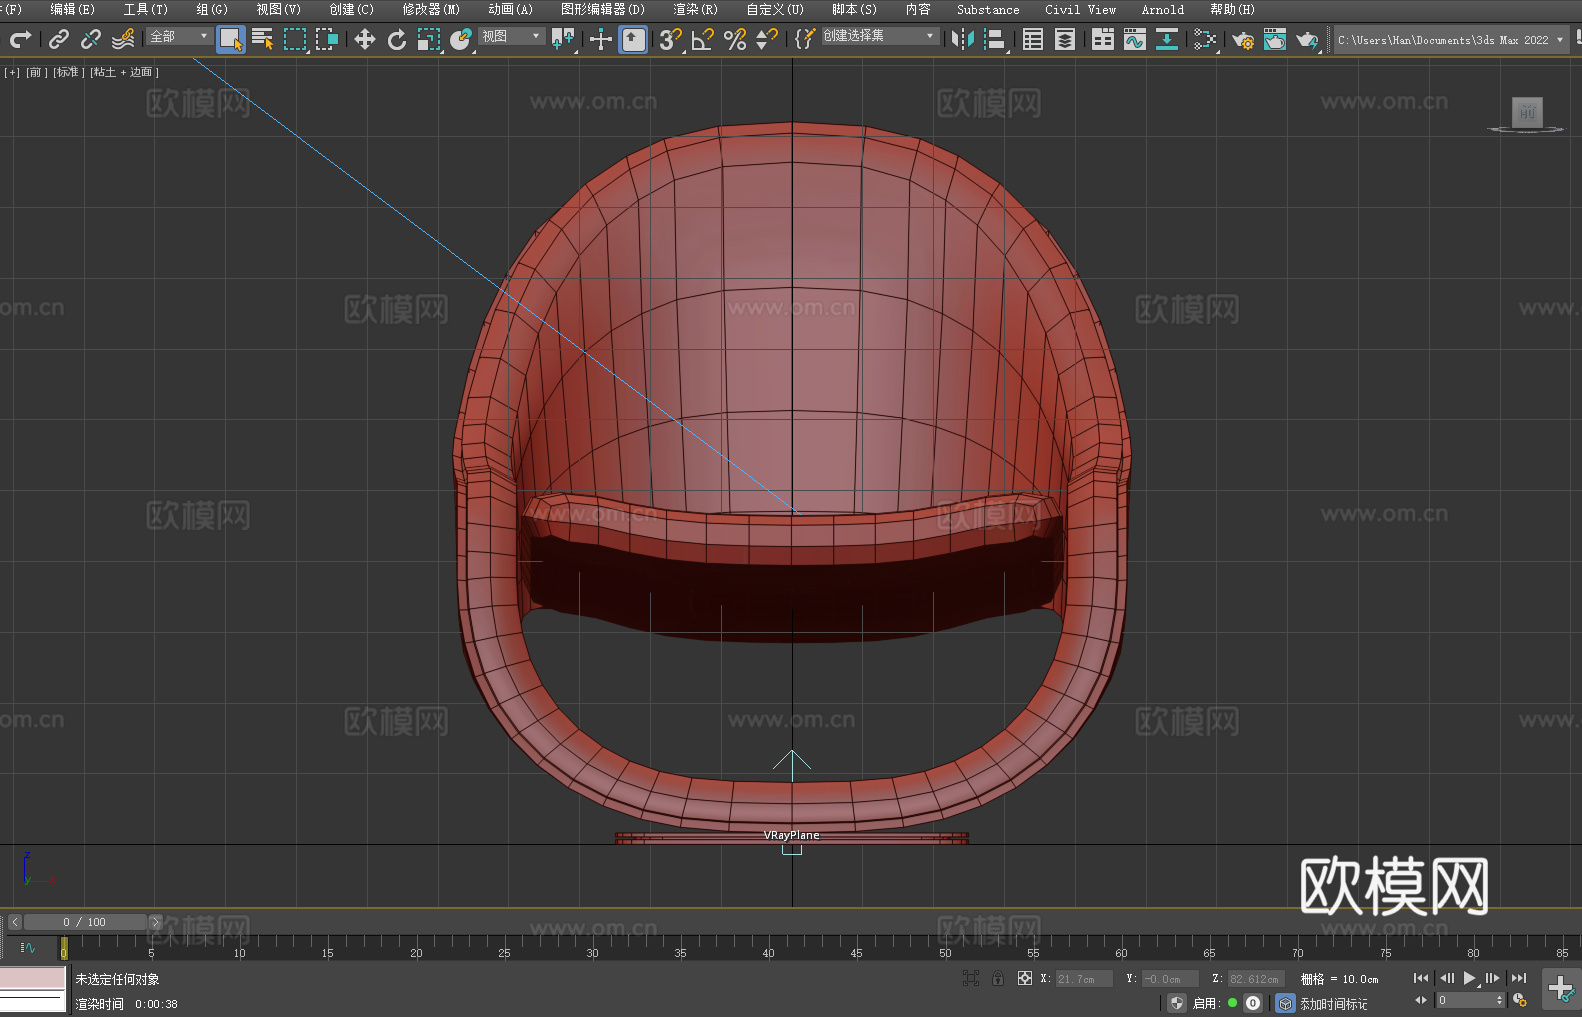Open 创建选择集 named selection dropdown
The height and width of the screenshot is (1017, 1582).
coord(880,36)
